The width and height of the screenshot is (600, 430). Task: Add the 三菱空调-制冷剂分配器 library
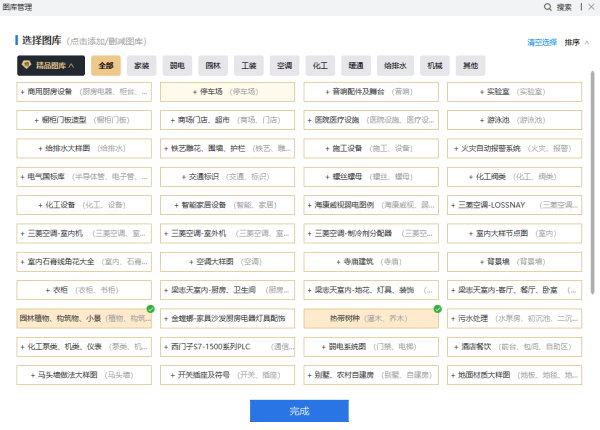[371, 233]
